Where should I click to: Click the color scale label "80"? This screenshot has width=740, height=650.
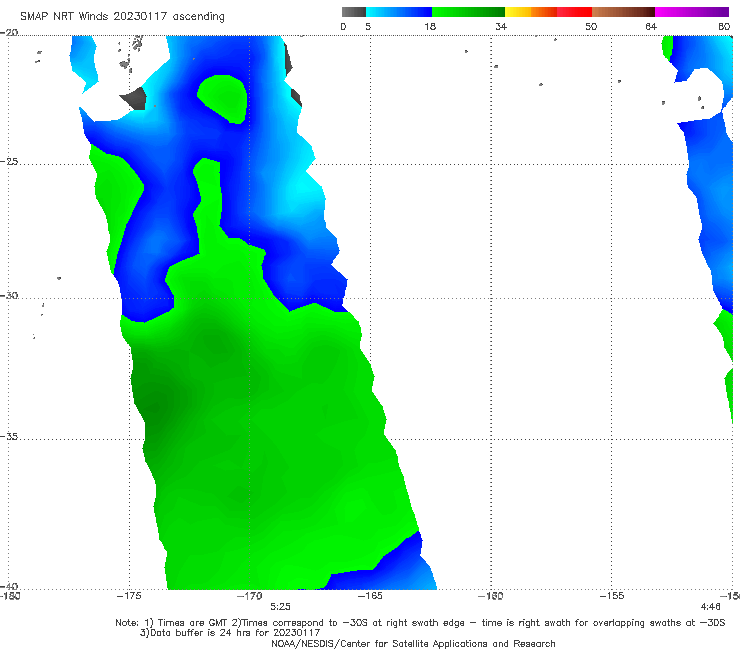click(724, 27)
